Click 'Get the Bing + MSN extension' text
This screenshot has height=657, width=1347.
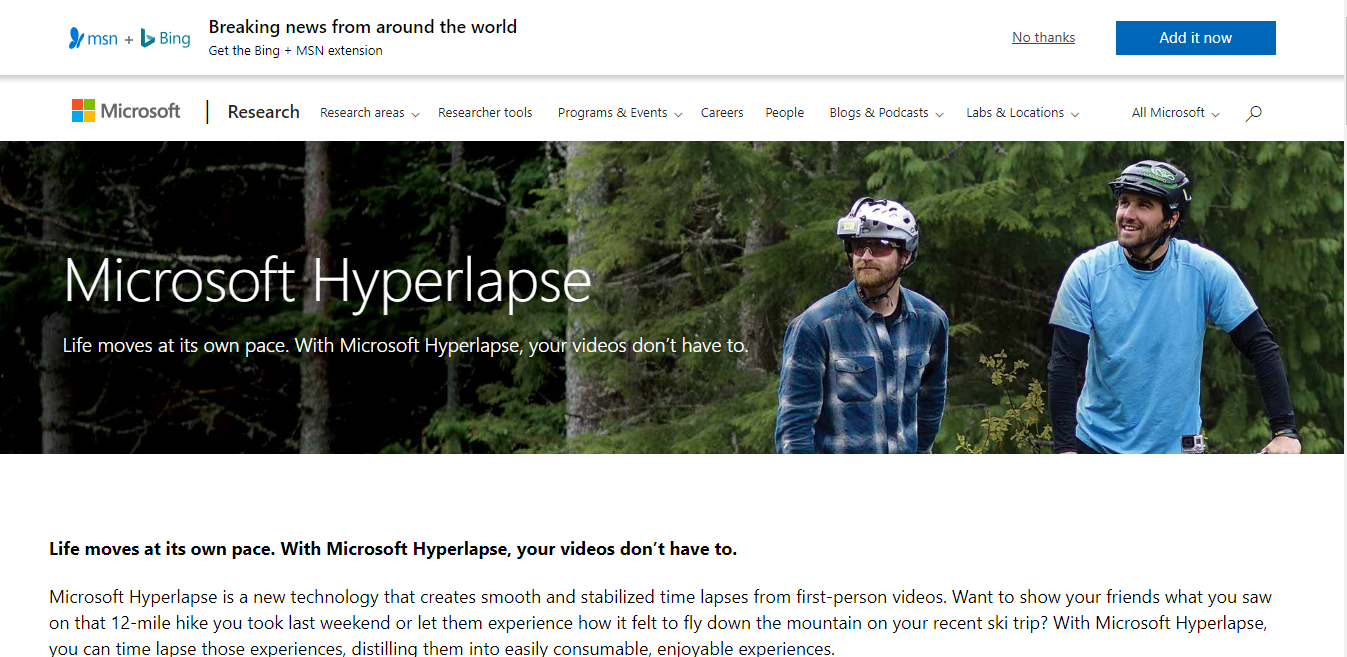pos(296,50)
